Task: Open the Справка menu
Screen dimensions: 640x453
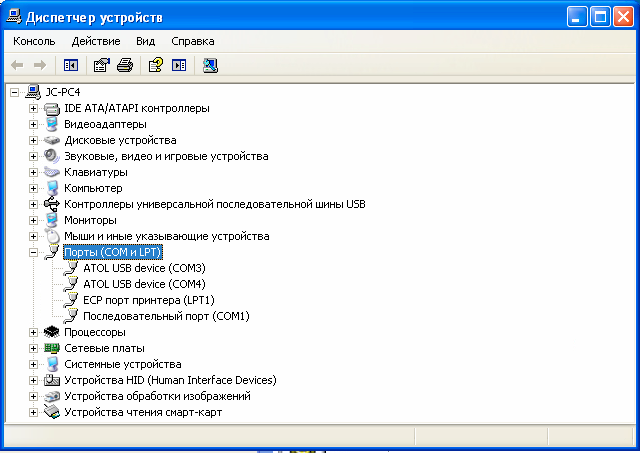Action: click(x=192, y=41)
